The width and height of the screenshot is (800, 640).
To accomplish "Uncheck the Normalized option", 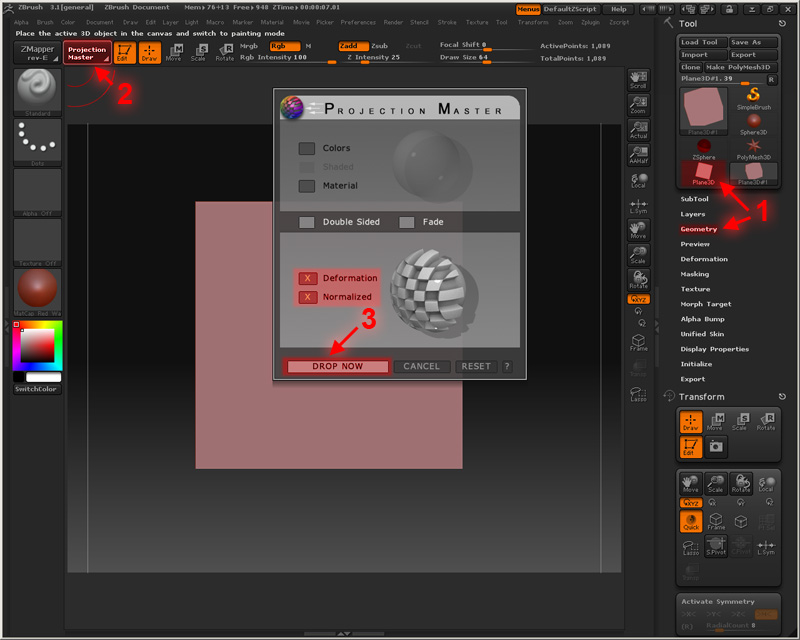I will click(308, 297).
